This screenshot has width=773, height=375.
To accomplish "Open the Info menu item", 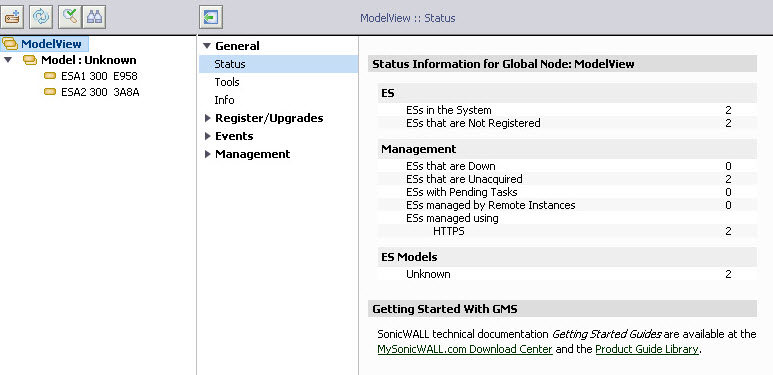I will click(x=224, y=100).
